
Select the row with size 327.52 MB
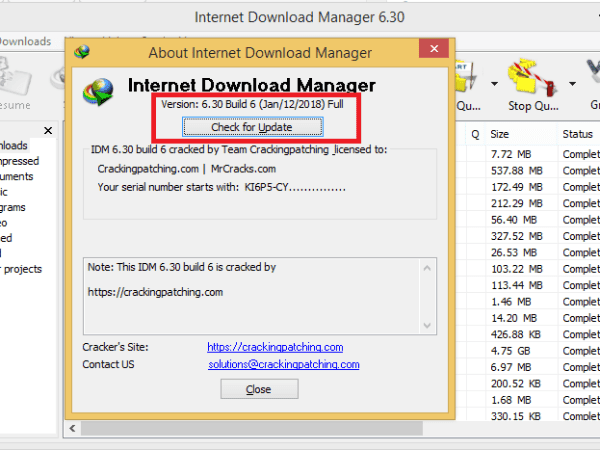(528, 236)
